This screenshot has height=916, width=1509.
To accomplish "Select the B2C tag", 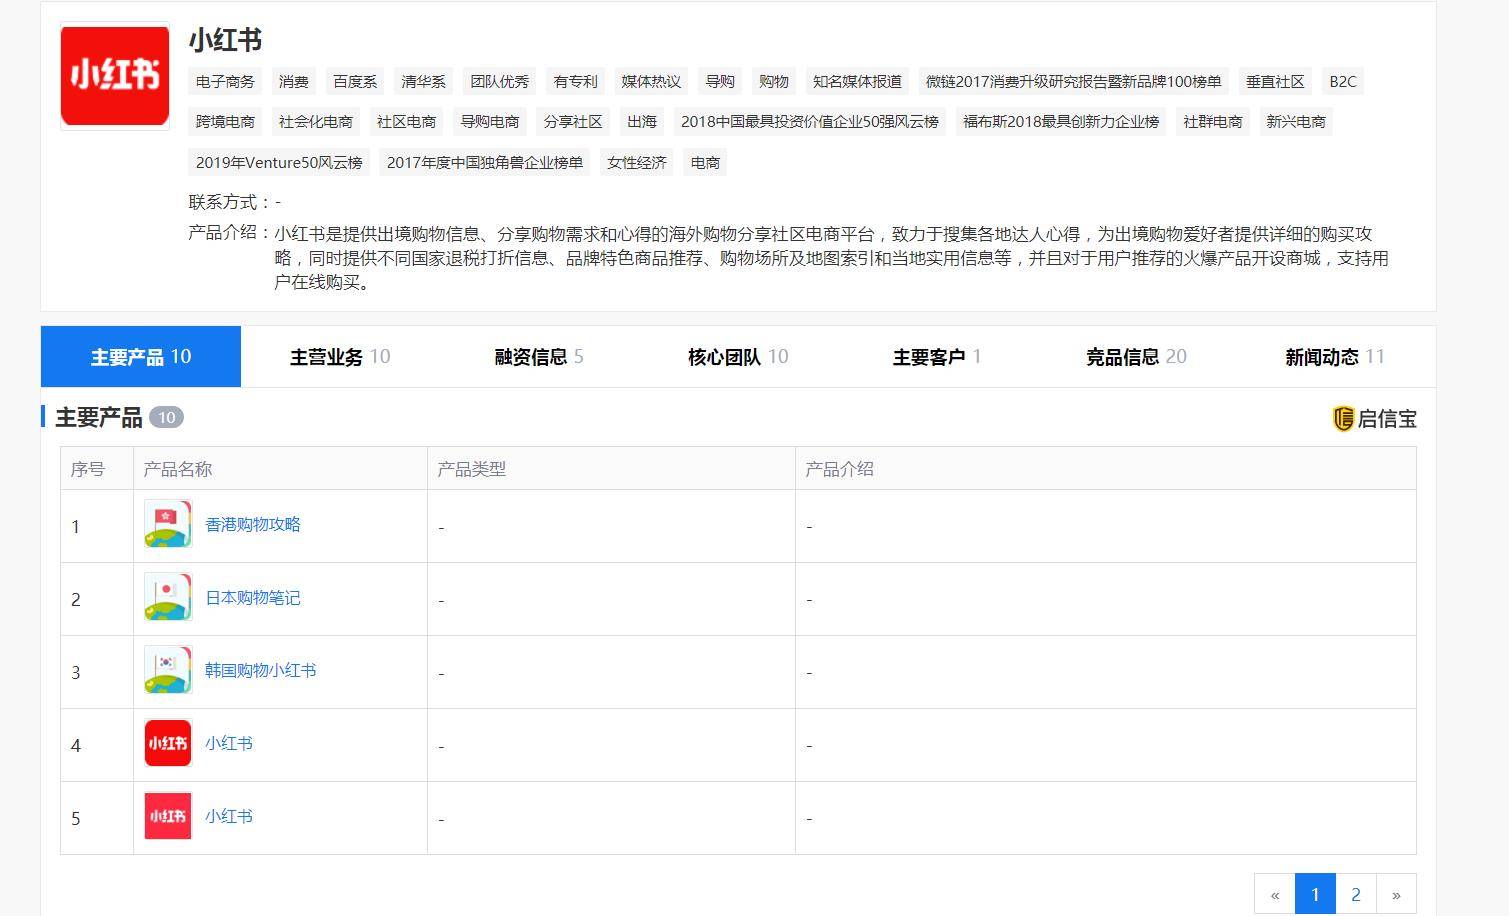I will click(x=1343, y=82).
